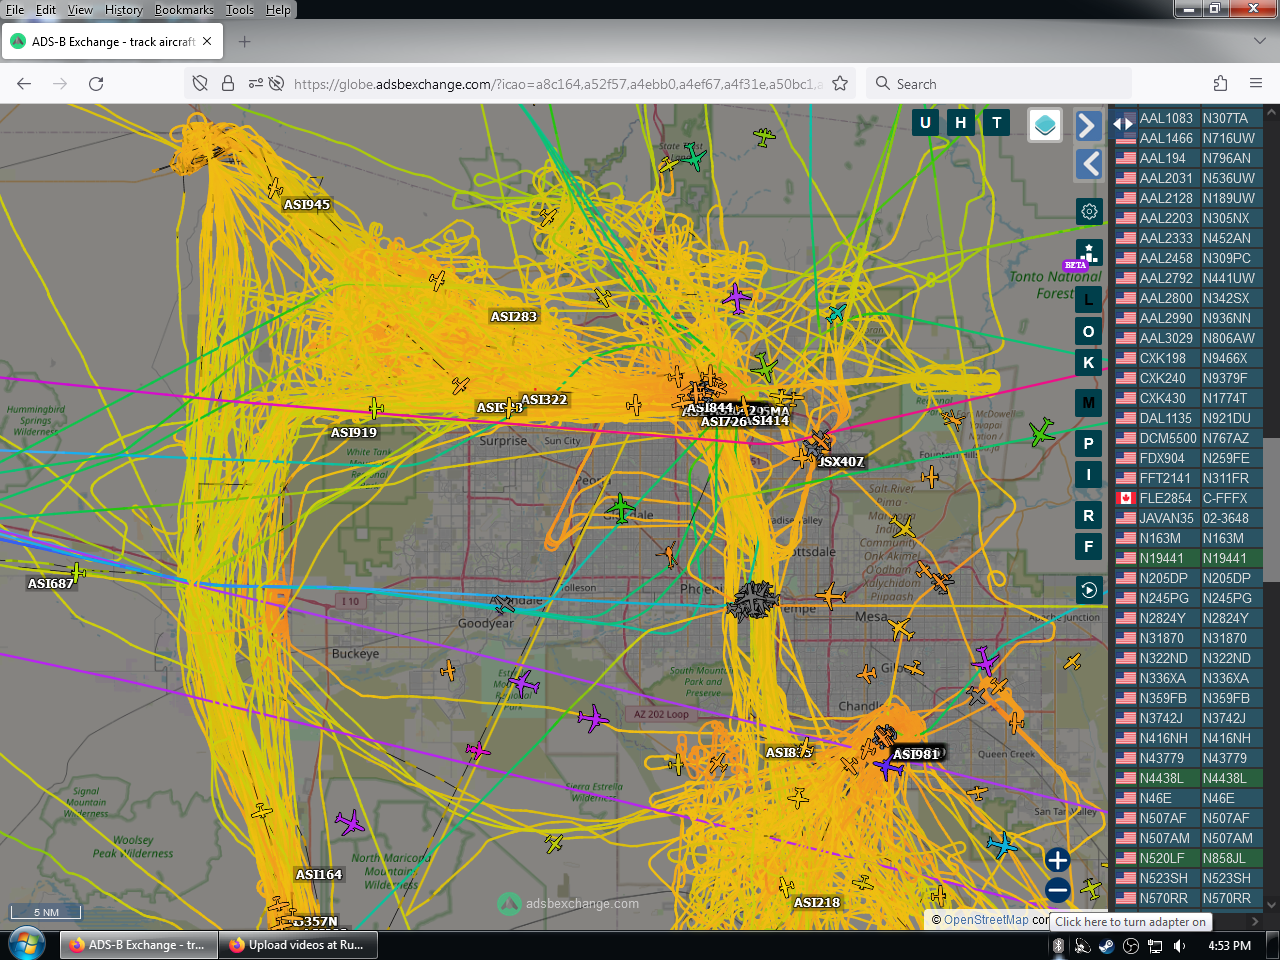This screenshot has width=1280, height=960.
Task: Click the ADS-B Exchange taskbar button
Action: [x=138, y=945]
